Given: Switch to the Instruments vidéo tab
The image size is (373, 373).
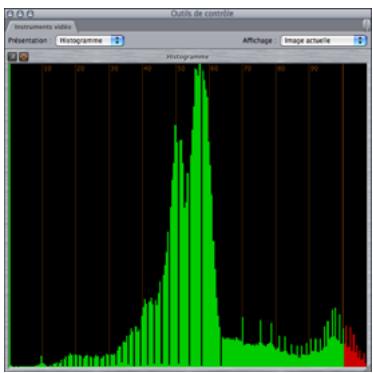Looking at the screenshot, I should pos(42,26).
